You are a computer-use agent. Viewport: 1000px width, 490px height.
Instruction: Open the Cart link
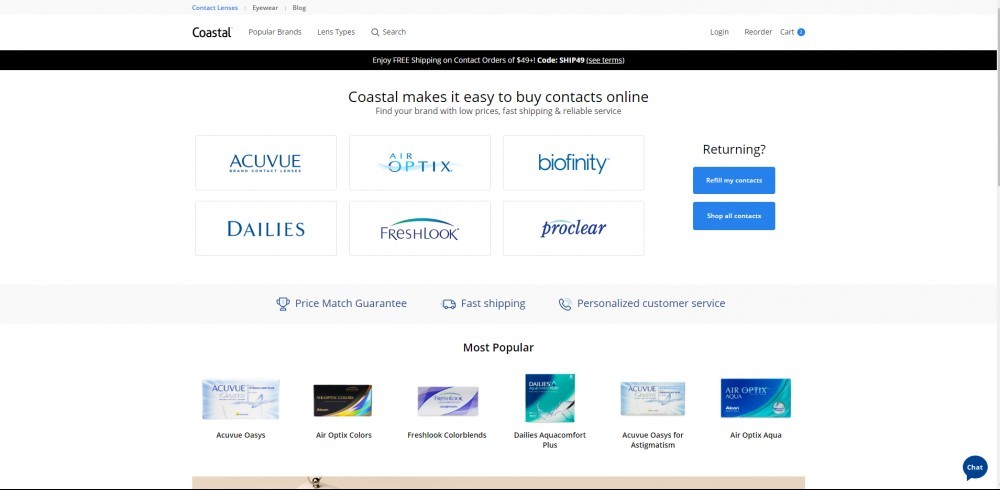pos(787,32)
